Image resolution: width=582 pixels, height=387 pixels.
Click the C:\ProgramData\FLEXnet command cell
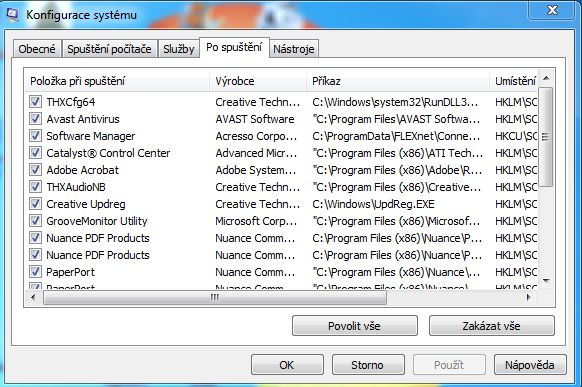click(x=396, y=136)
